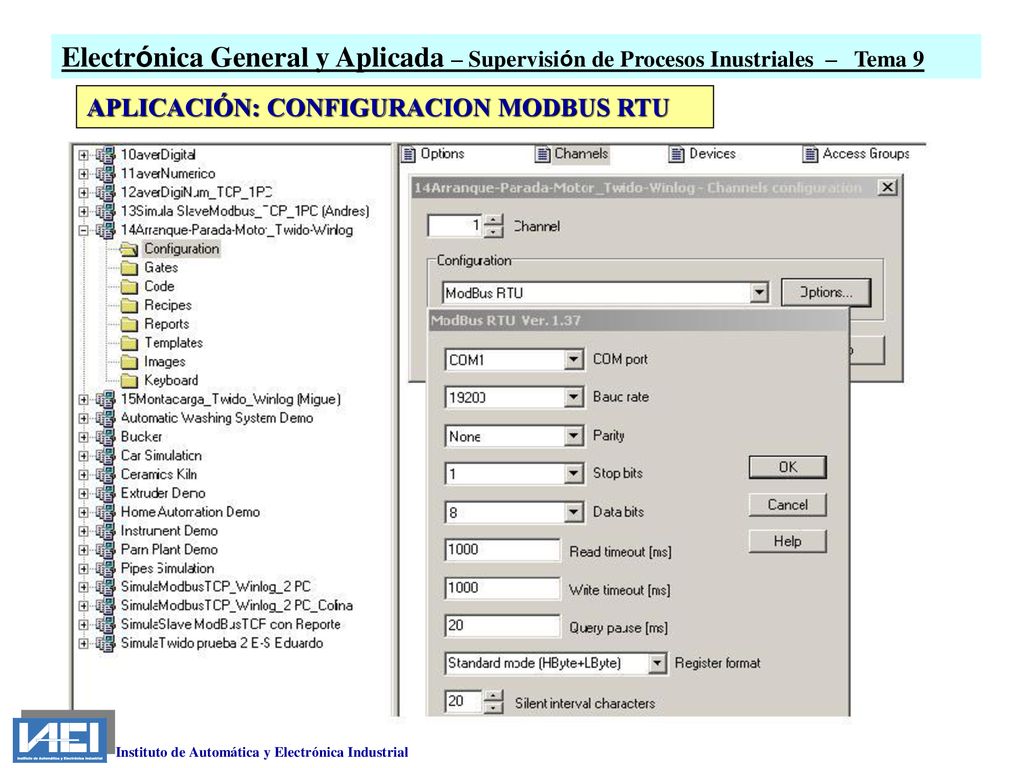Select 'SimulaSlave ModBusTCP con Reporte' tree row
Viewport: 1024px width, 768px height.
click(231, 625)
